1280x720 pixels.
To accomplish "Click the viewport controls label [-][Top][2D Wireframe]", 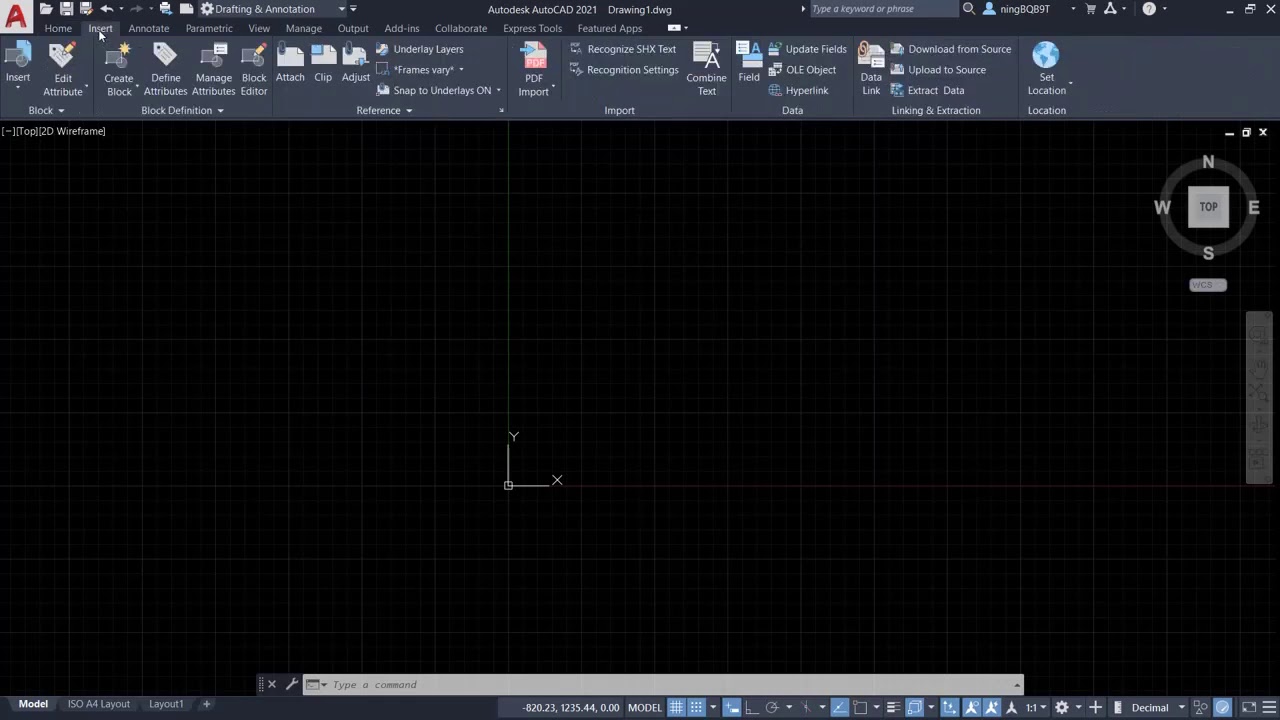I will [x=54, y=131].
